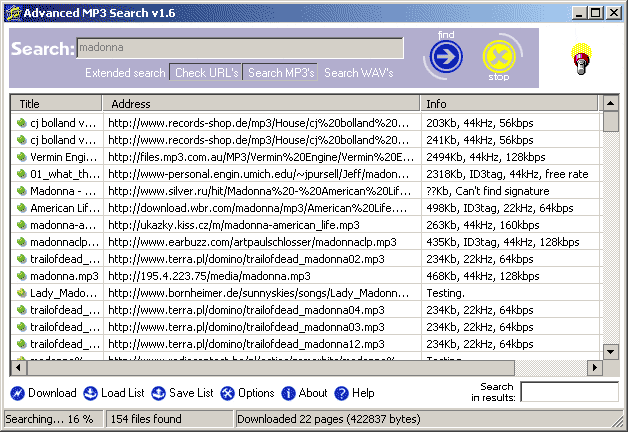
Task: Click the light bulb icon
Action: point(581,58)
